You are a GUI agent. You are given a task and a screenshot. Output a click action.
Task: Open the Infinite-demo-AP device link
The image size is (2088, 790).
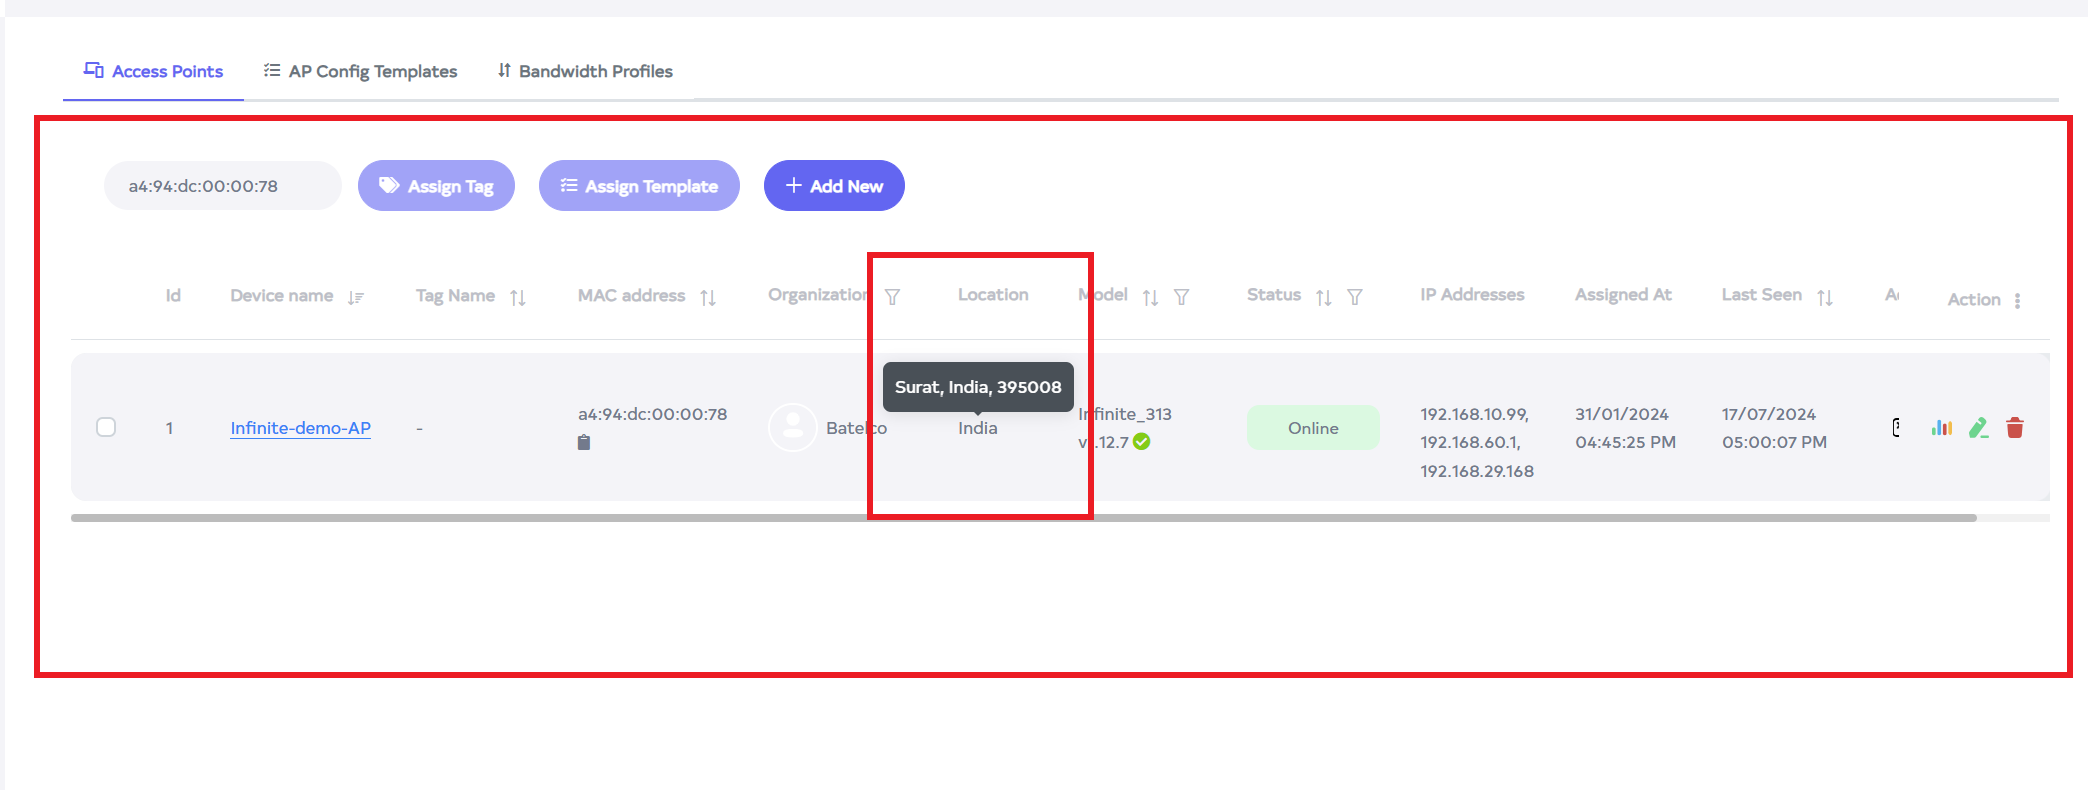point(300,428)
